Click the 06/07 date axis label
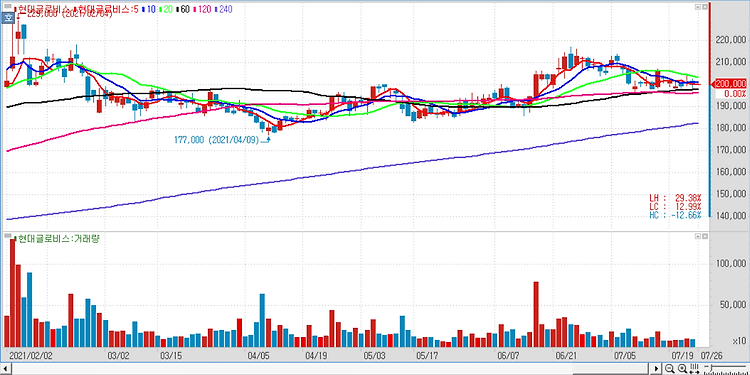 click(508, 356)
